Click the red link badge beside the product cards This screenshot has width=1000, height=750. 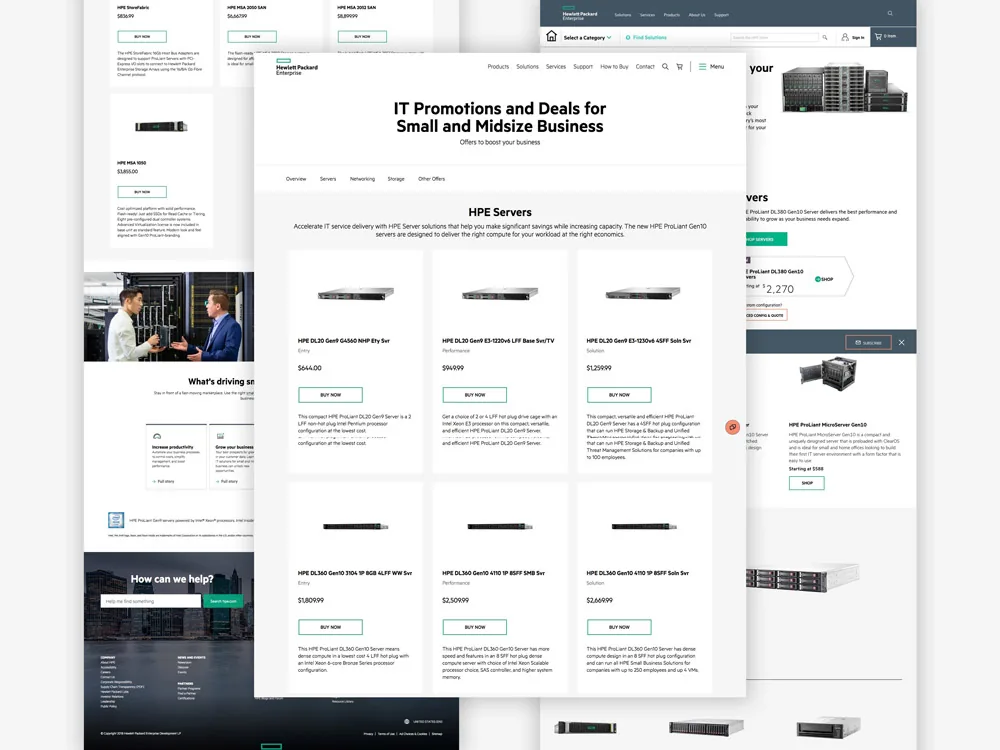click(732, 427)
